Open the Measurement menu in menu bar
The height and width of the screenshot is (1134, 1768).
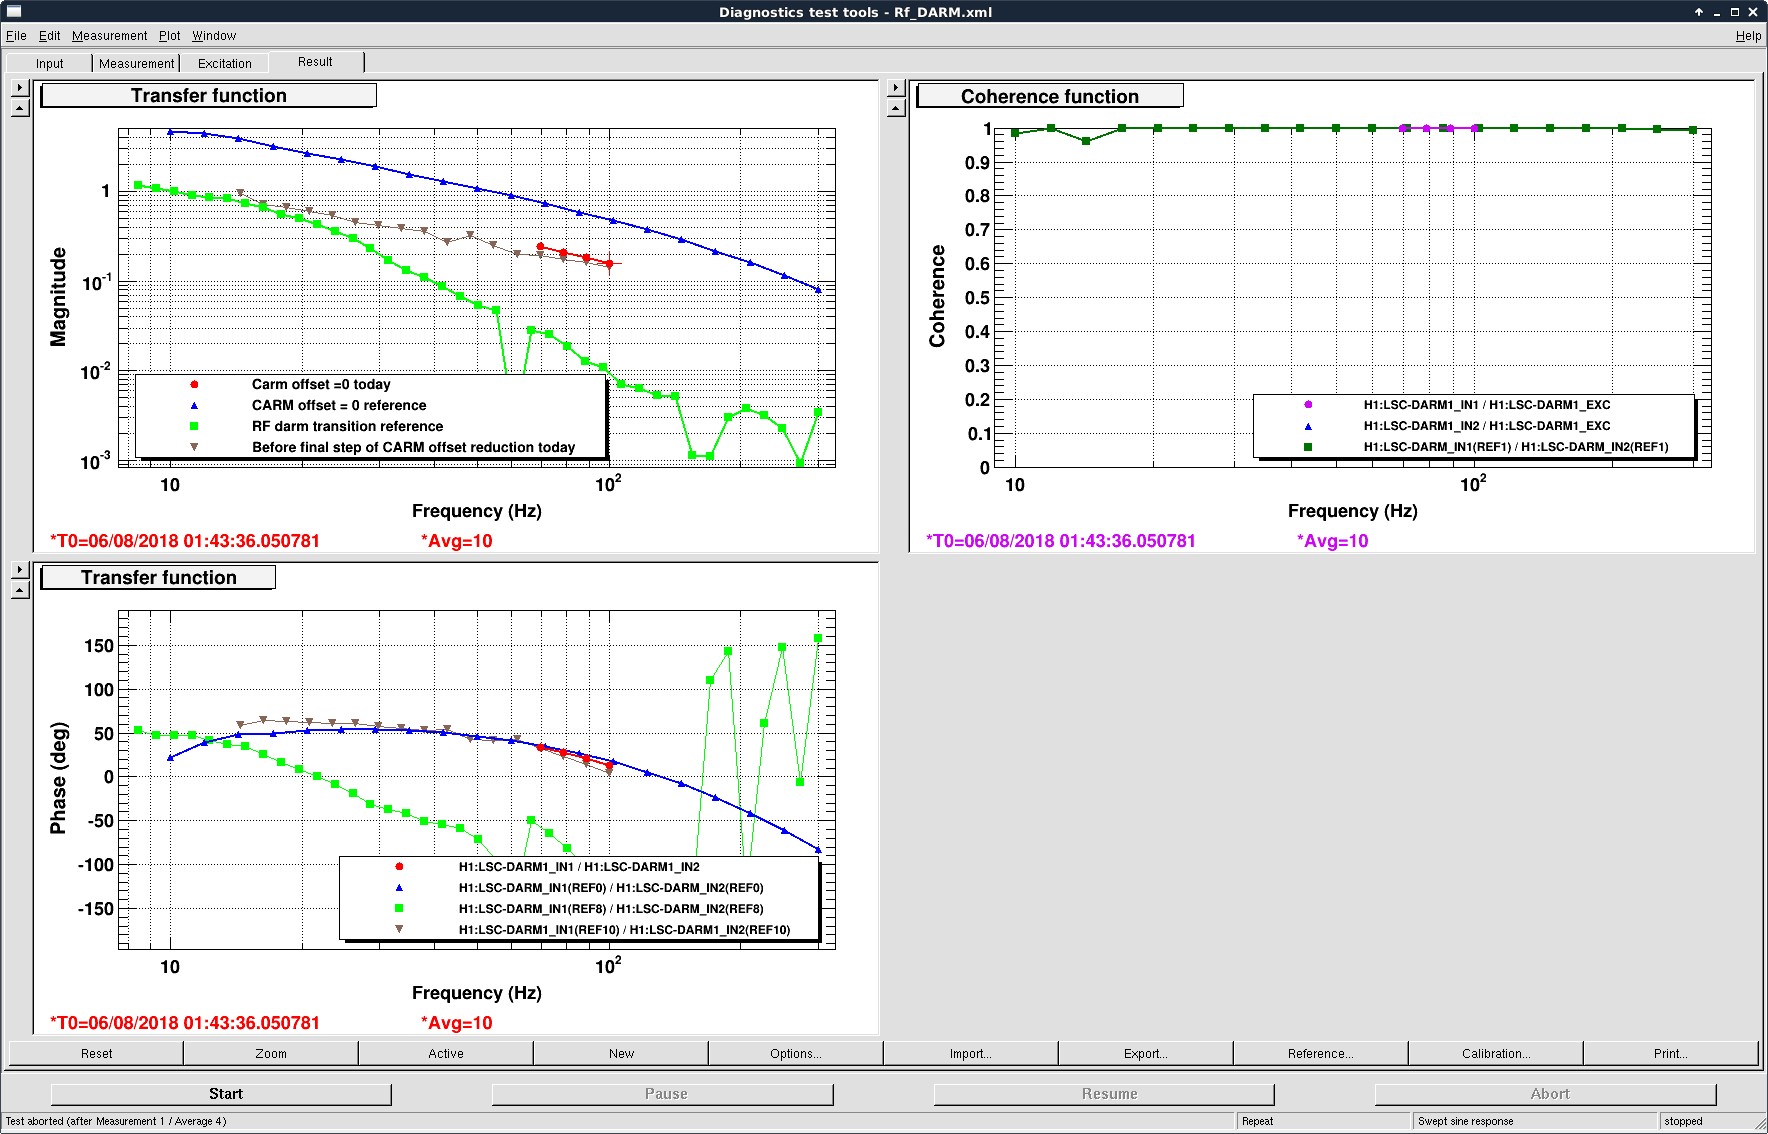tap(109, 36)
